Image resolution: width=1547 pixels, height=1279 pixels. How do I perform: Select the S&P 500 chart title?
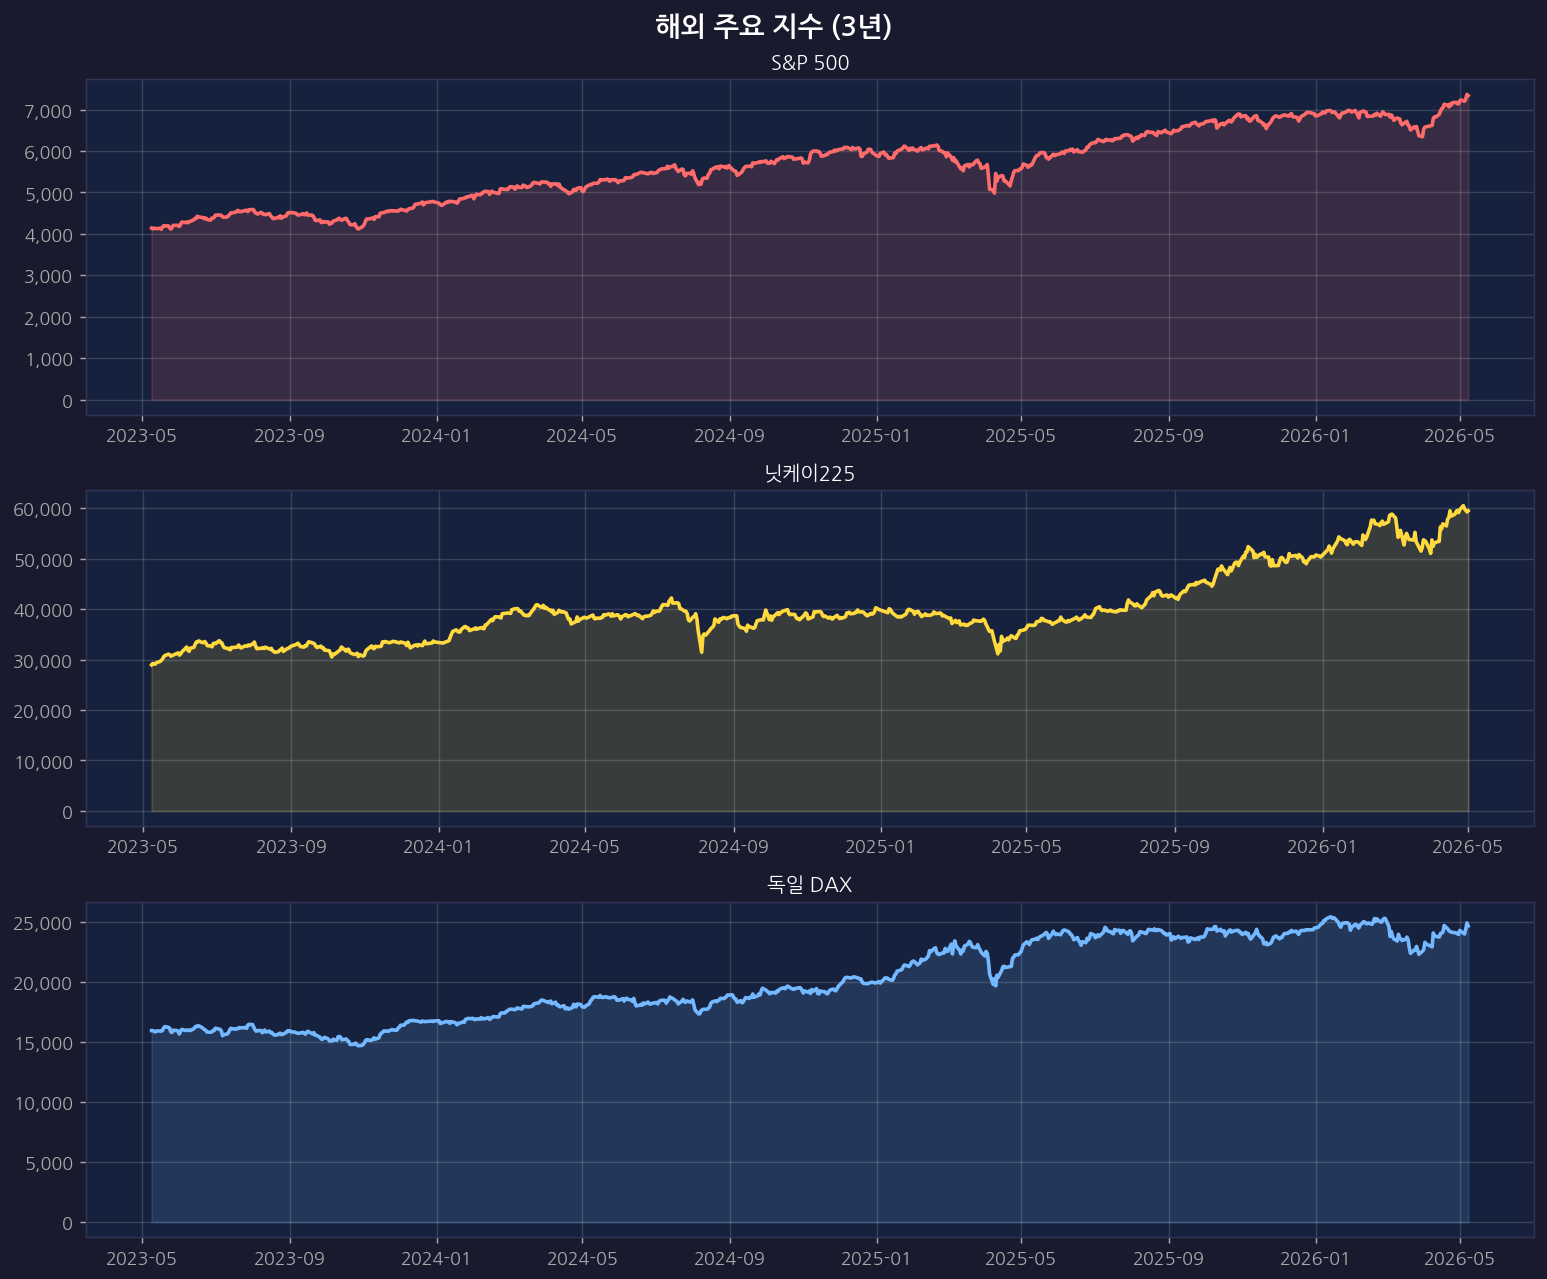(x=810, y=63)
